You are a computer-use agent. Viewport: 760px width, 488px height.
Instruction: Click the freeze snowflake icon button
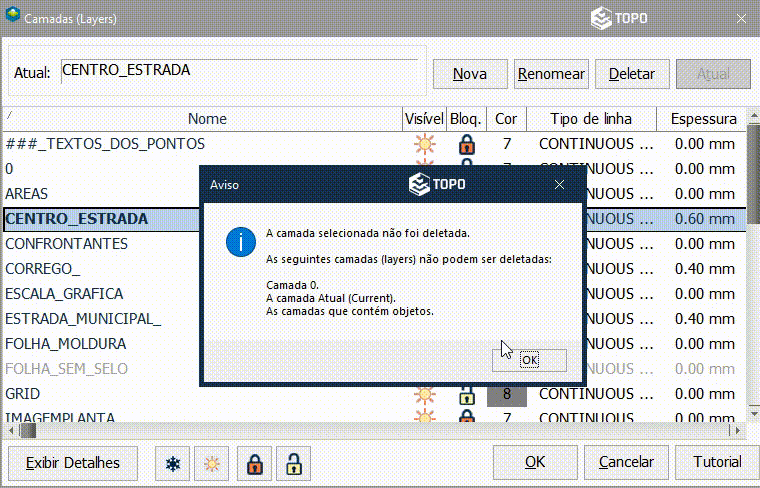[x=173, y=463]
